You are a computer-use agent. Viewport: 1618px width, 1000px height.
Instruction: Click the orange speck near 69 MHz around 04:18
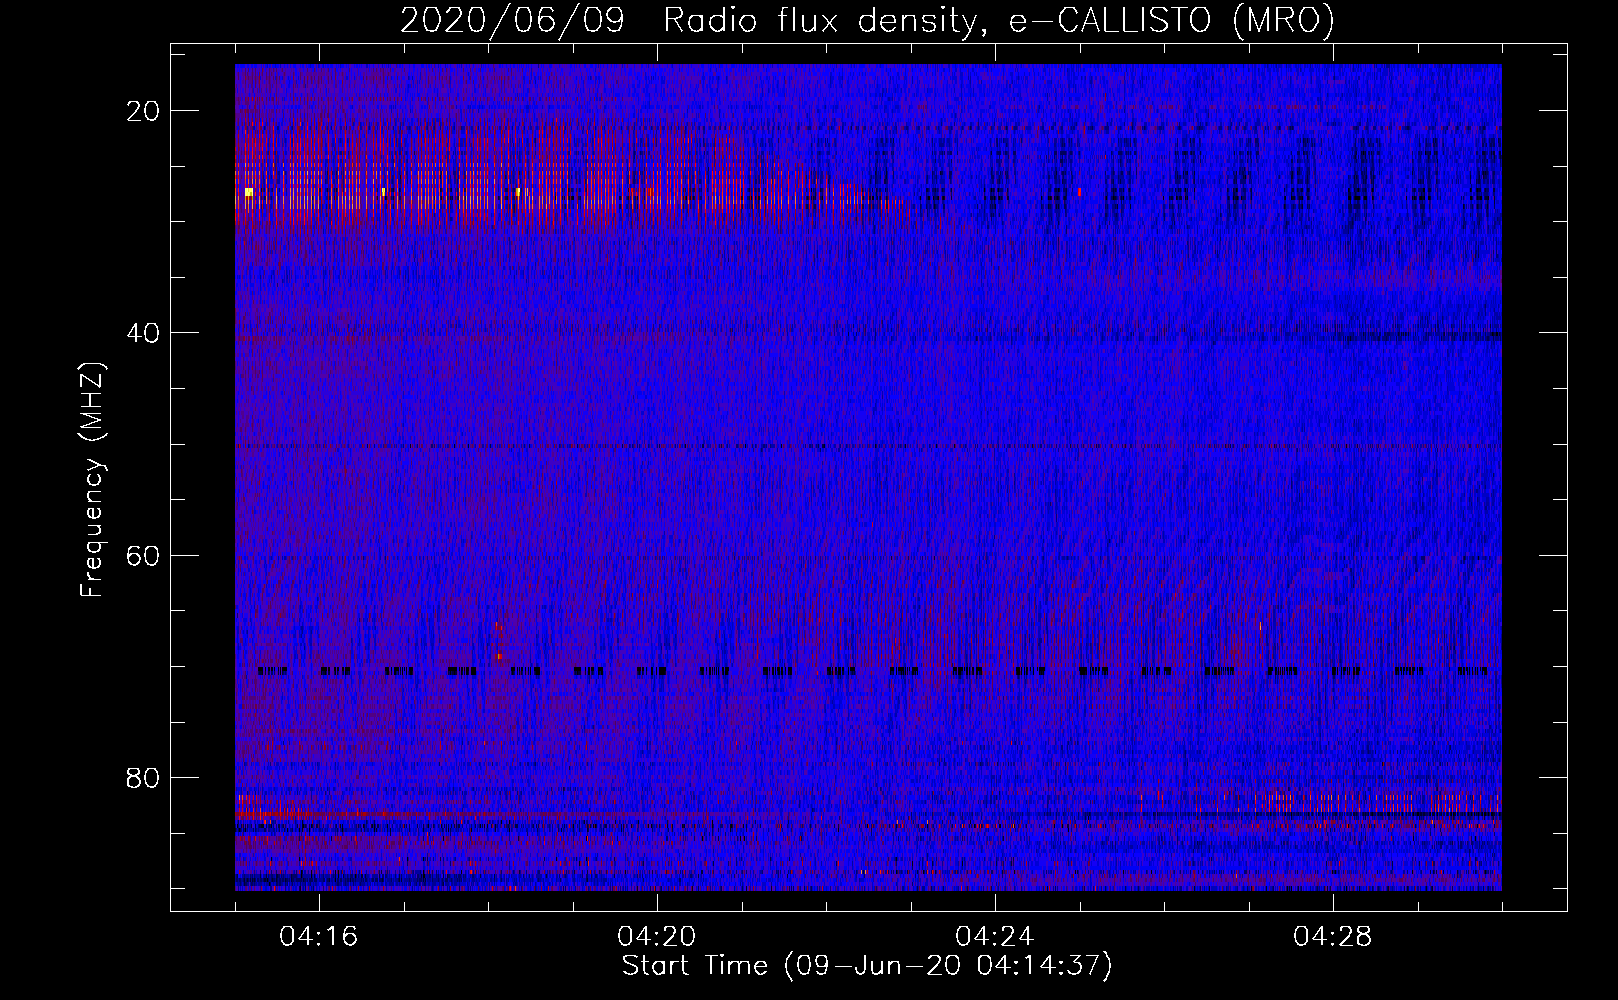498,656
